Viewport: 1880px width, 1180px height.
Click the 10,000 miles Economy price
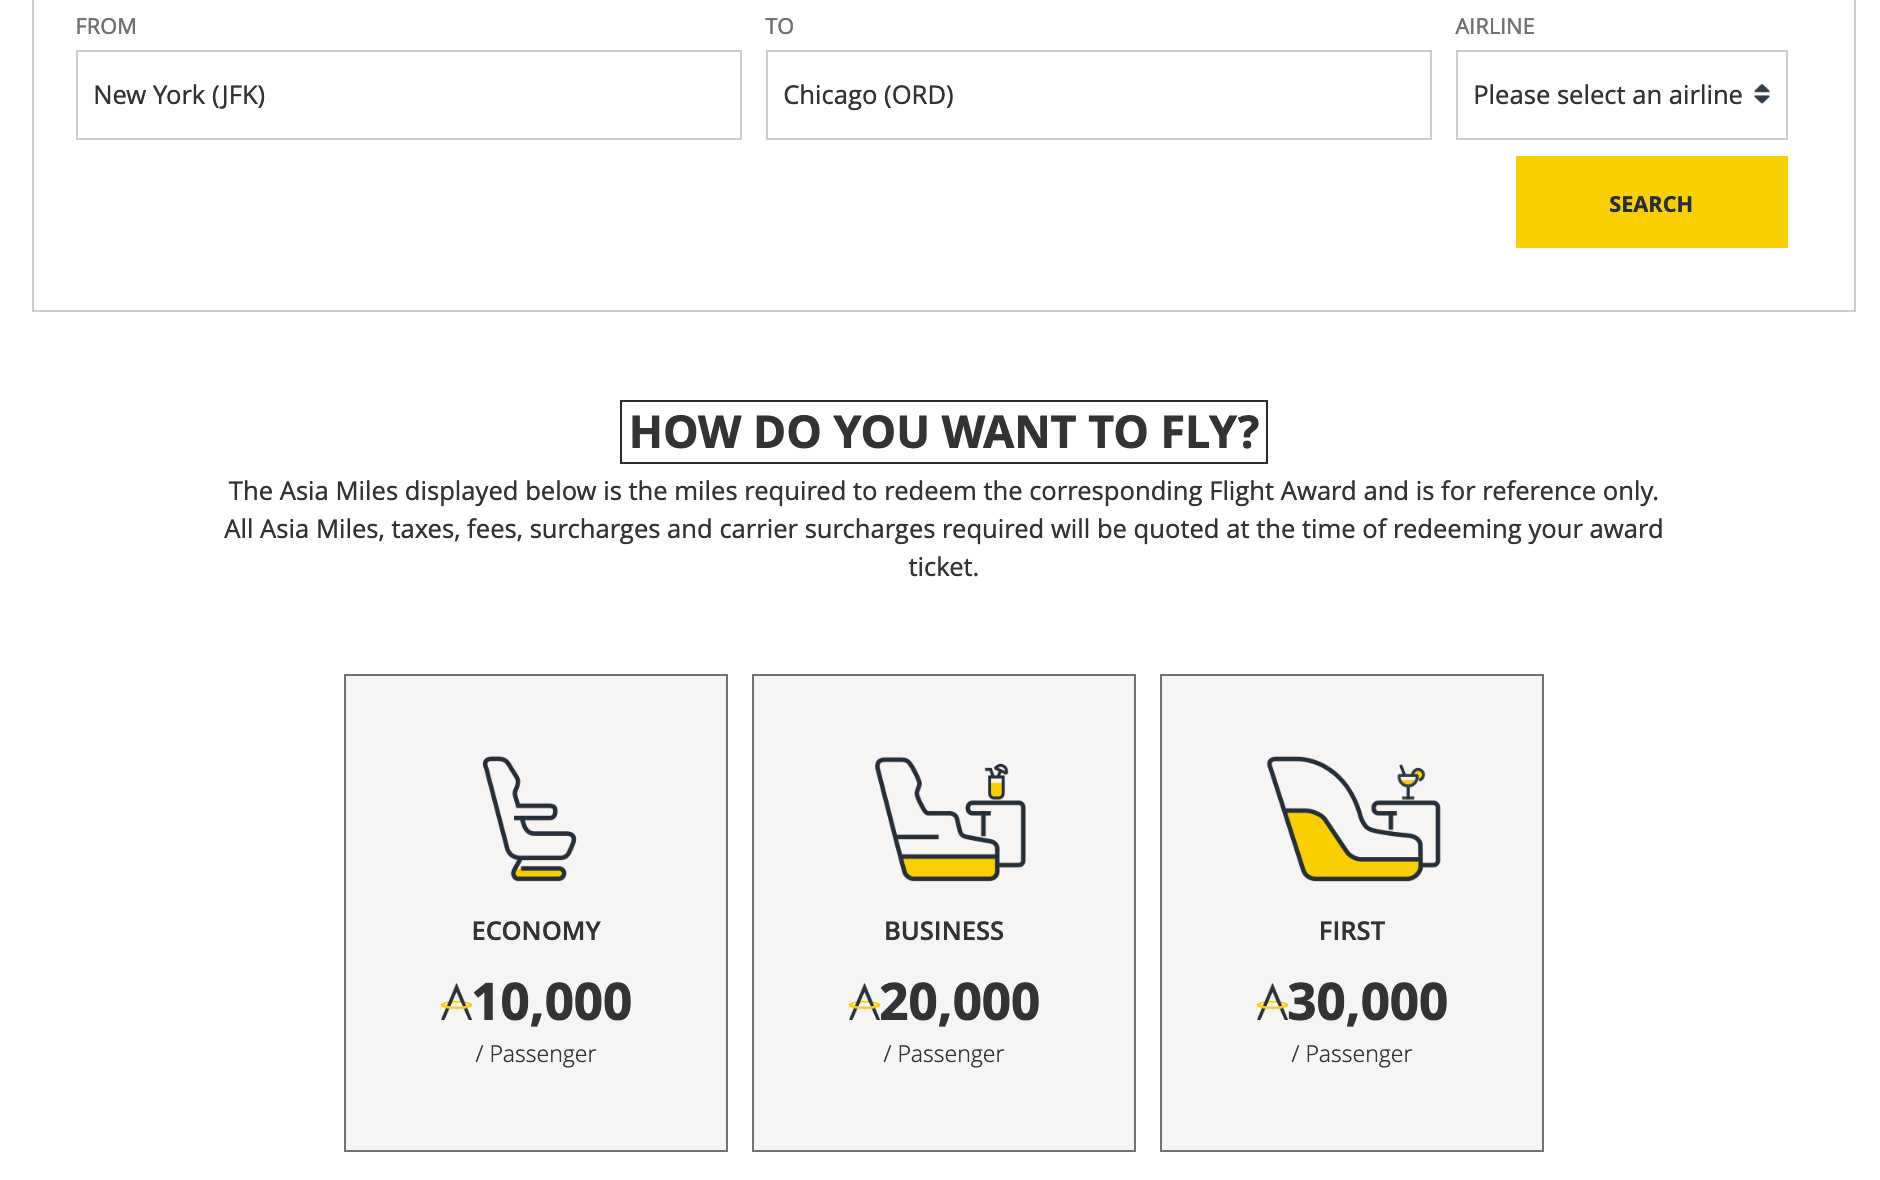pyautogui.click(x=552, y=1002)
